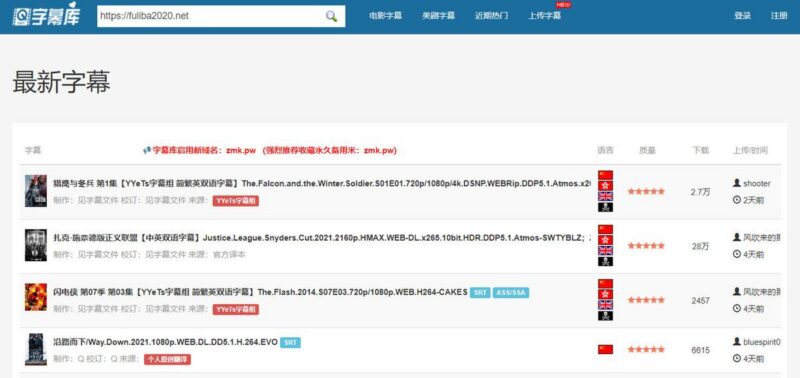Click UK flag icon in Falcon row

coord(606,196)
